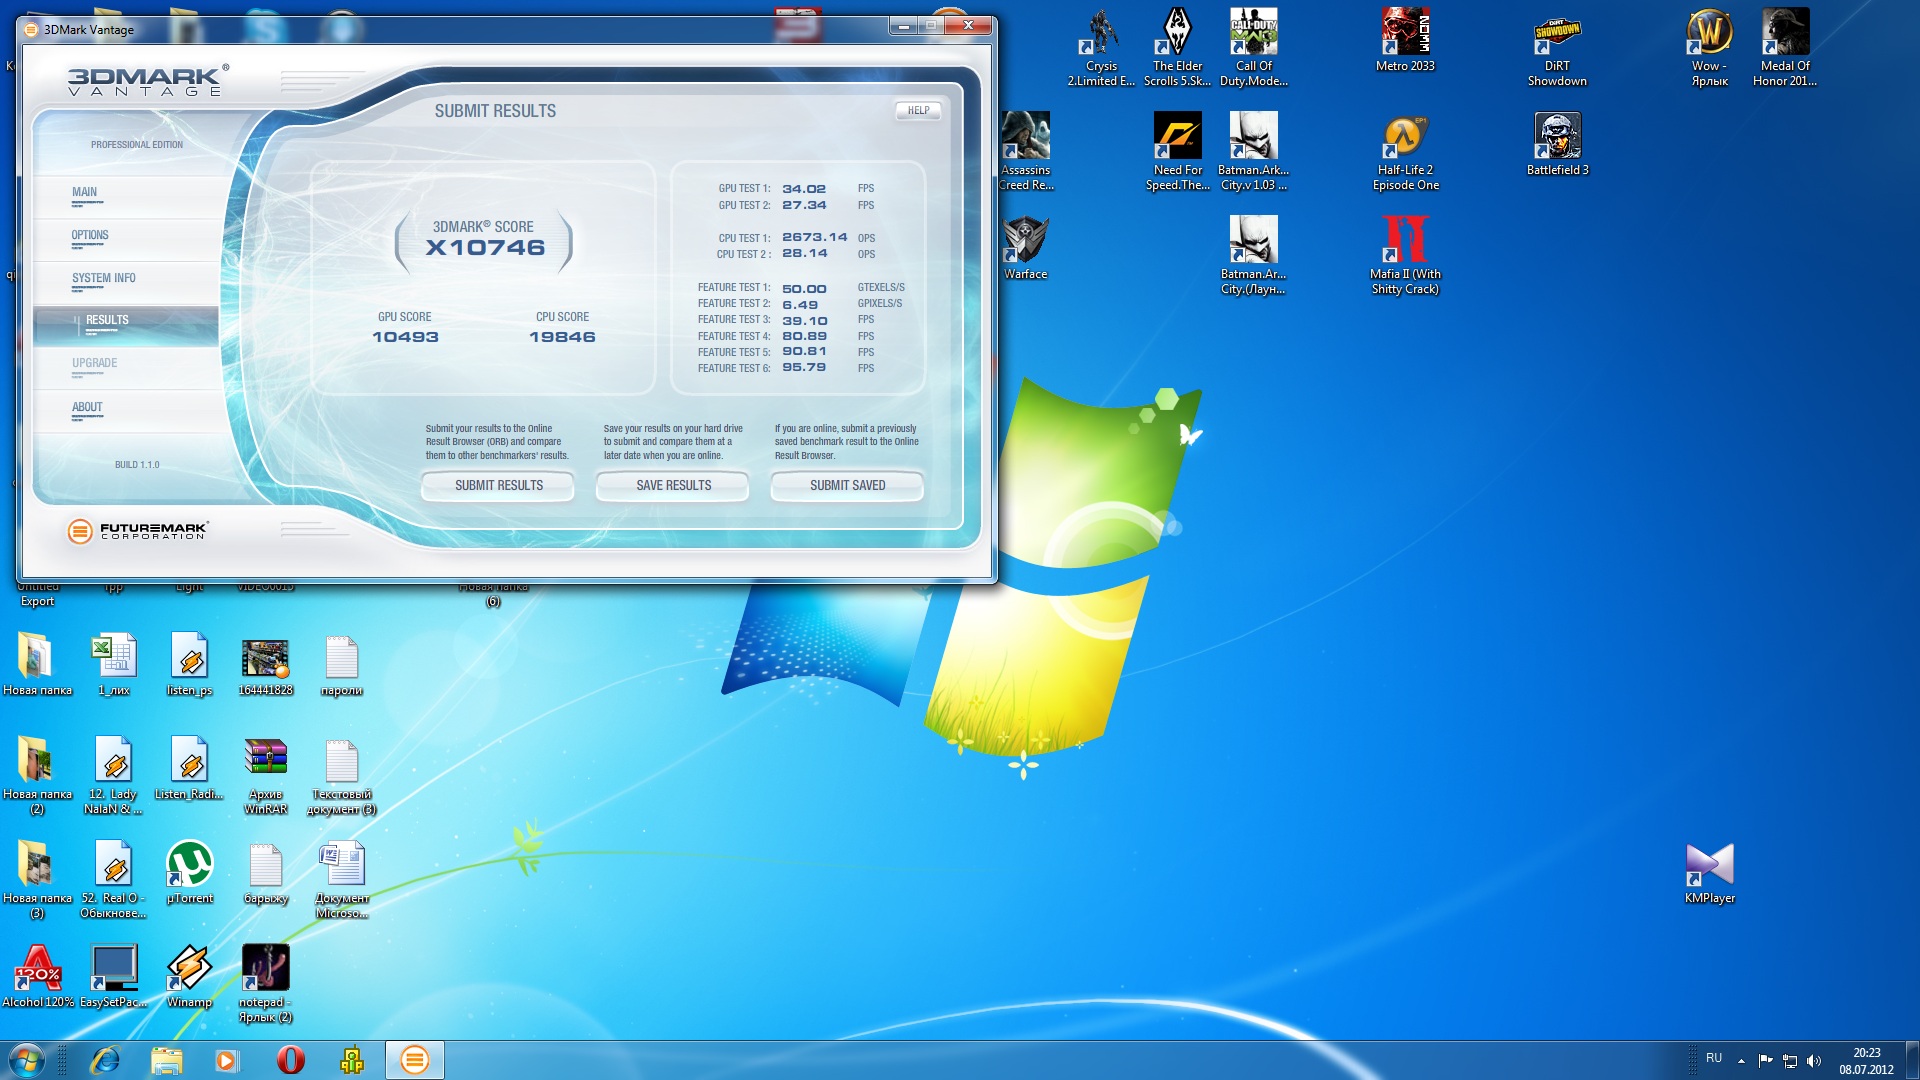The image size is (1920, 1080).
Task: Click the 3DMark Vantage taskbar button
Action: point(414,1060)
